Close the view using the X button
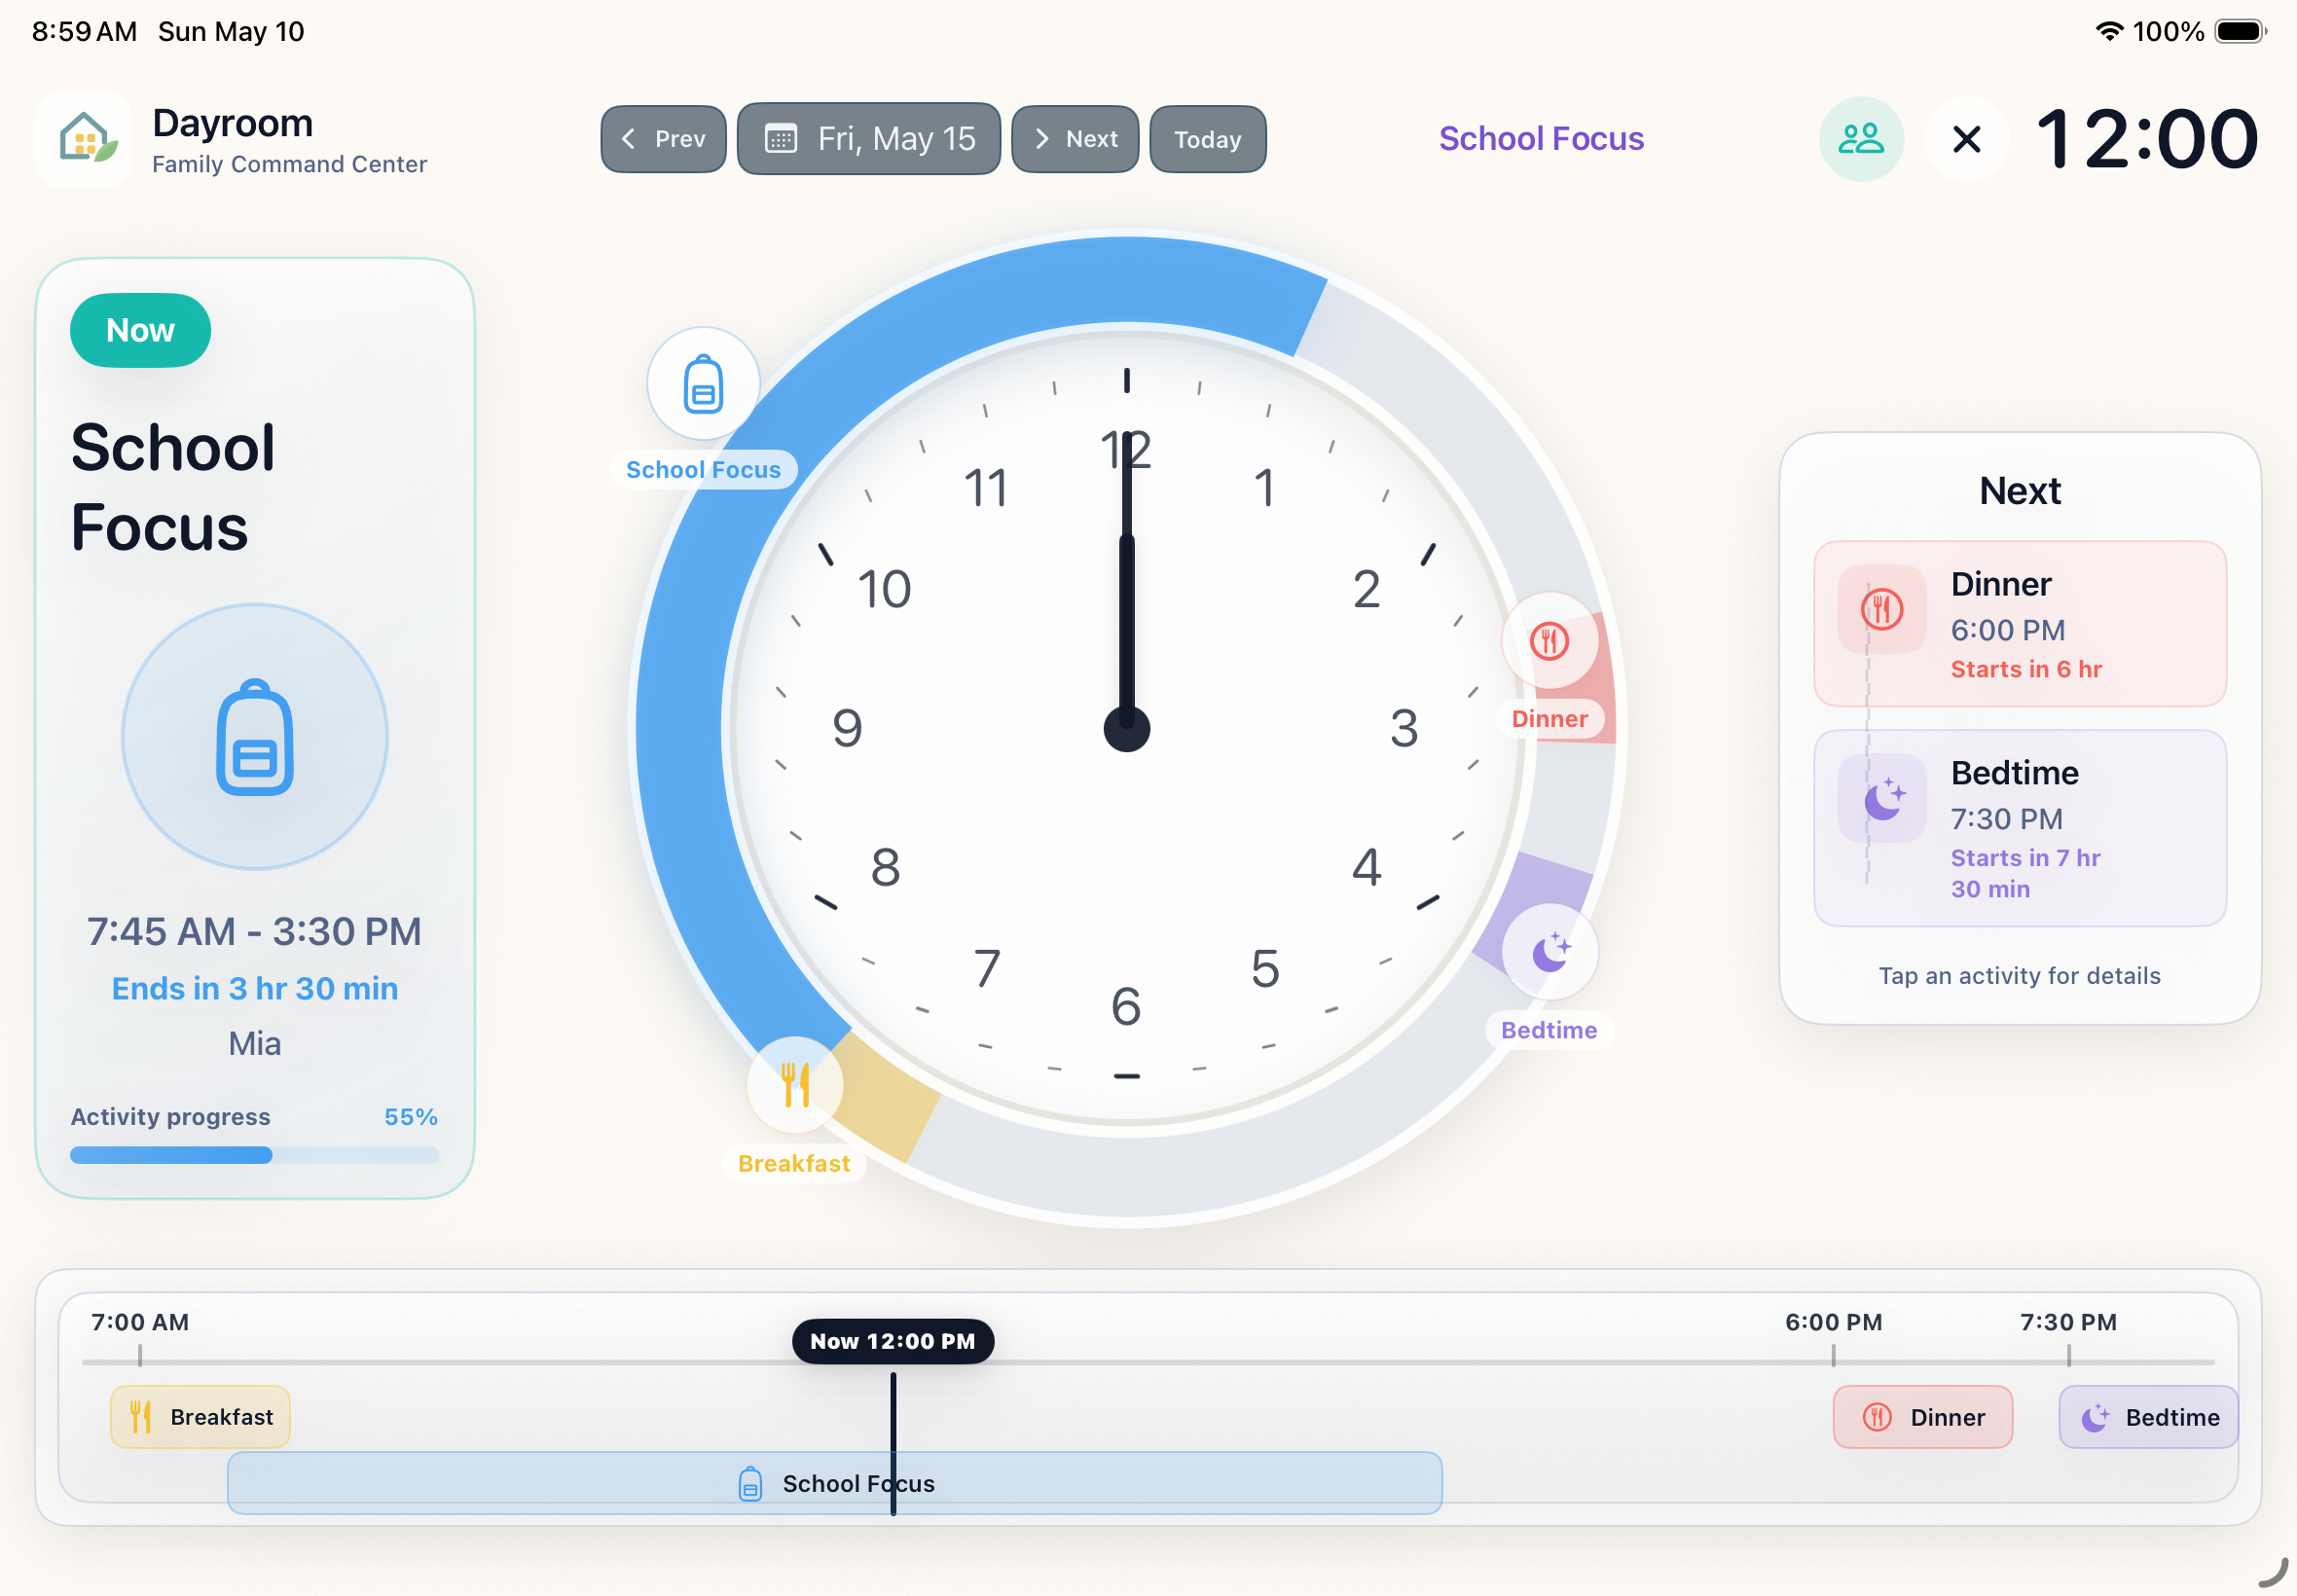The width and height of the screenshot is (2297, 1596). point(1966,139)
